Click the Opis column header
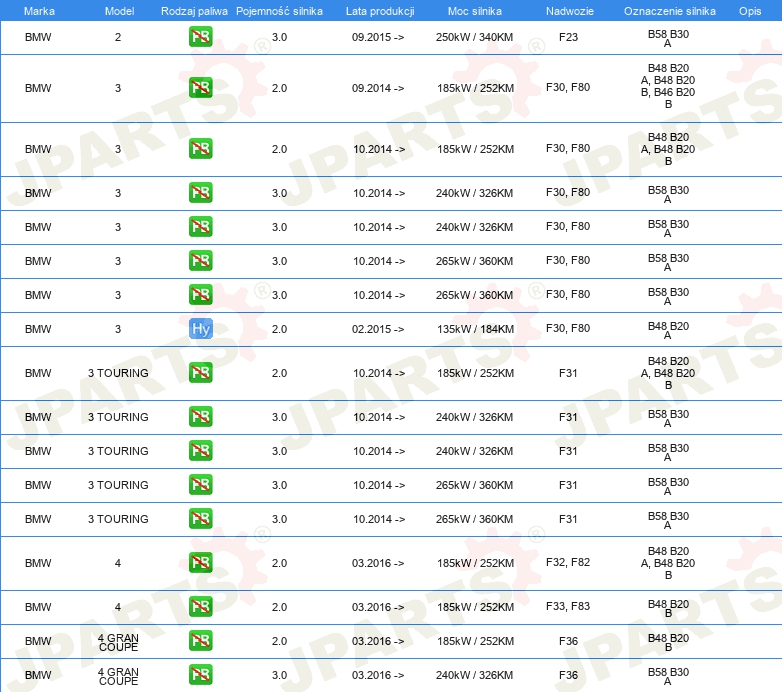Image resolution: width=782 pixels, height=692 pixels. tap(750, 11)
